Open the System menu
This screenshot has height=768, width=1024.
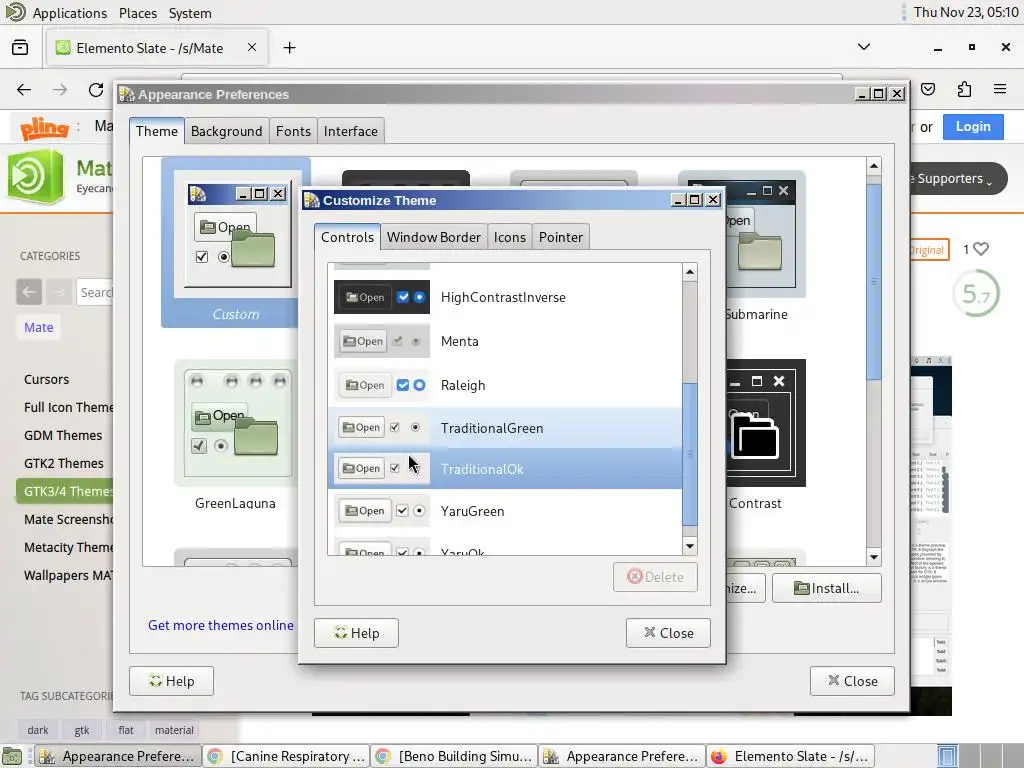coord(190,13)
